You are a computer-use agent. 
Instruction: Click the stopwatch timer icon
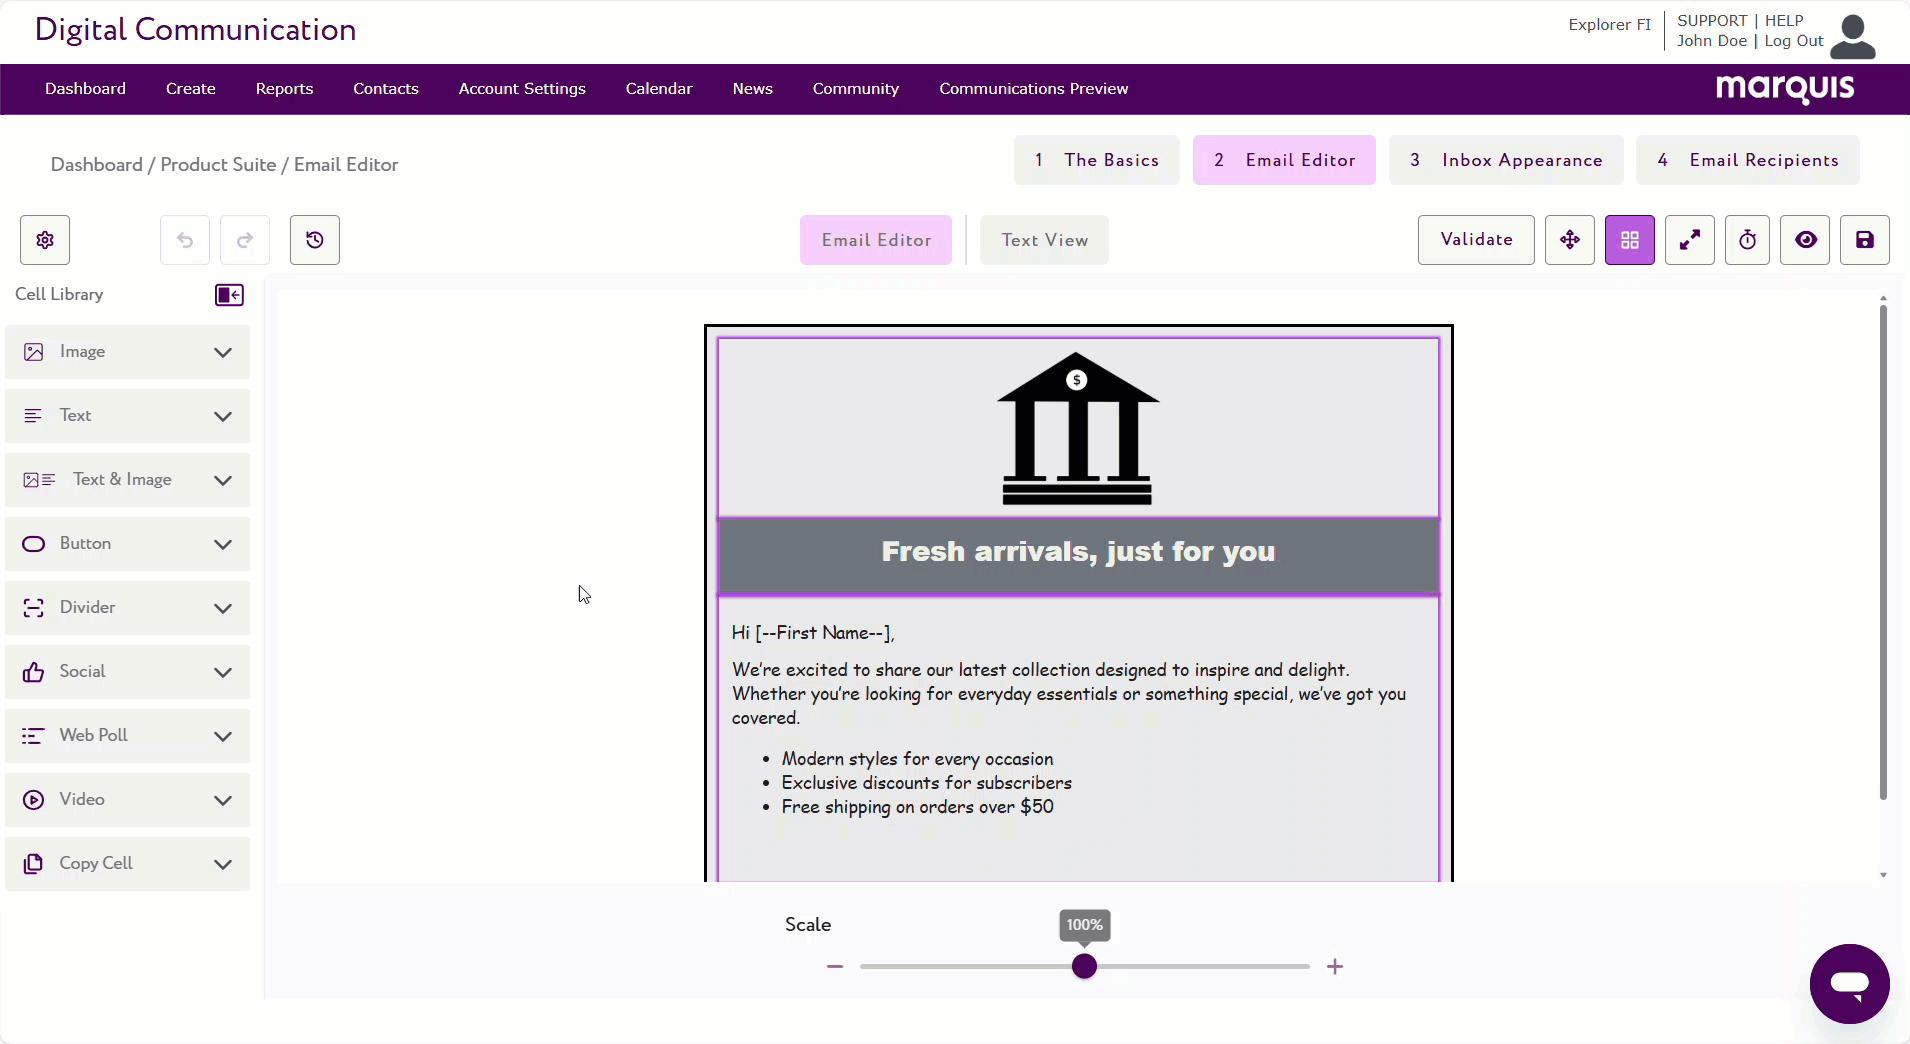click(x=1747, y=240)
